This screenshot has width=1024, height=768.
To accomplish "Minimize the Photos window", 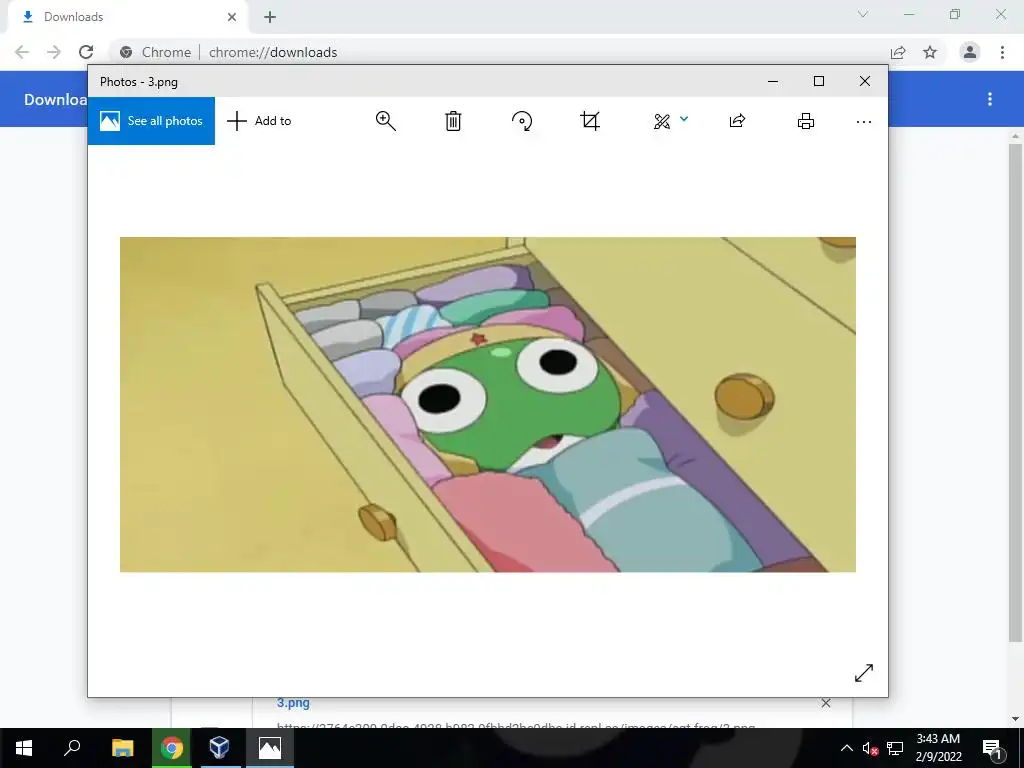I will (x=773, y=81).
